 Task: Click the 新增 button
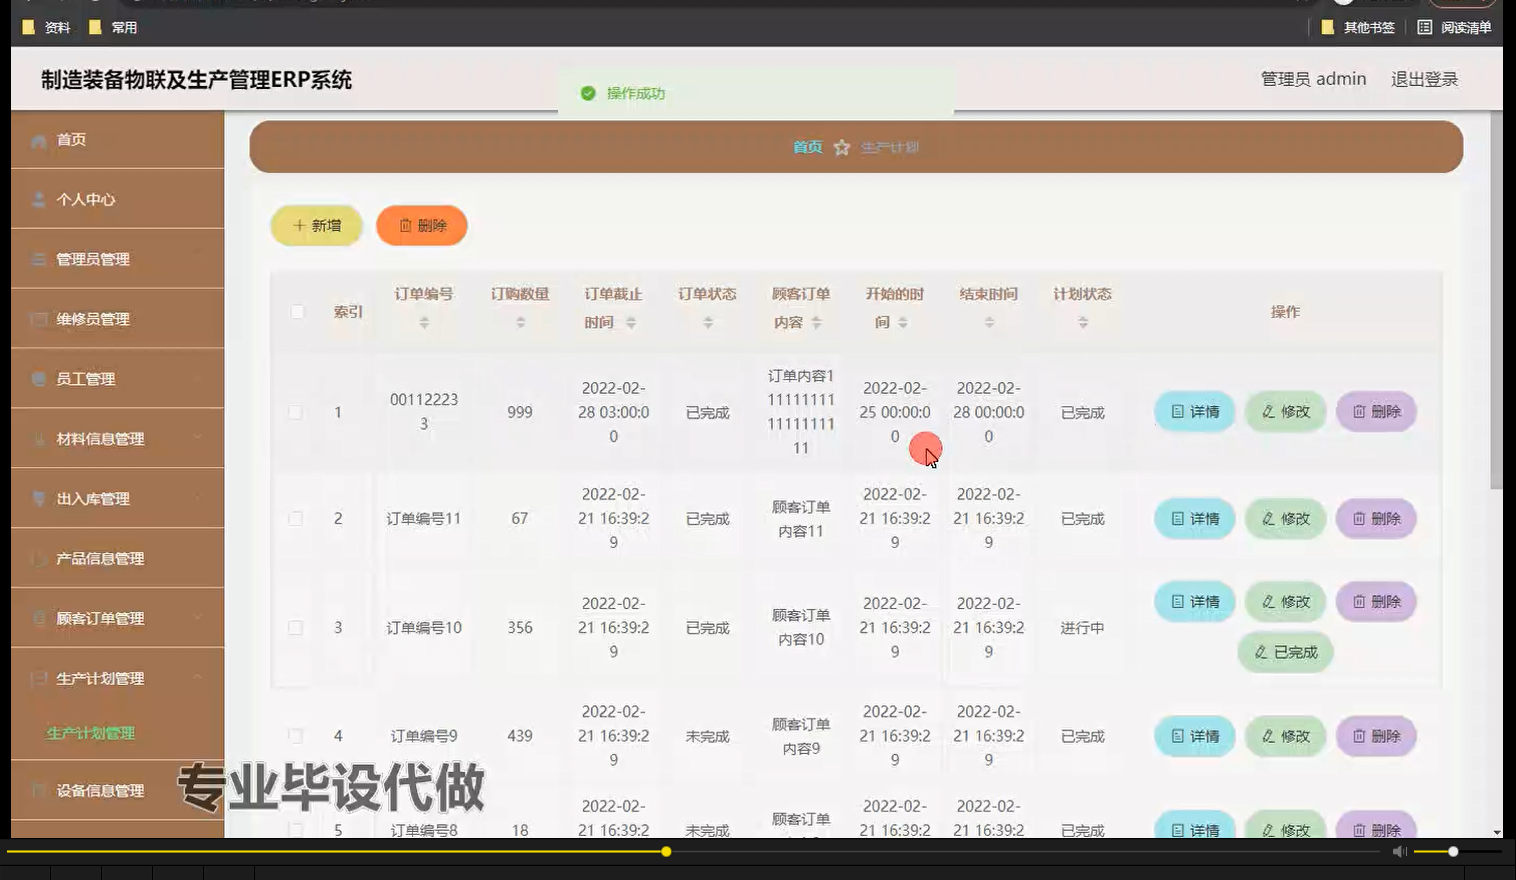pos(315,226)
